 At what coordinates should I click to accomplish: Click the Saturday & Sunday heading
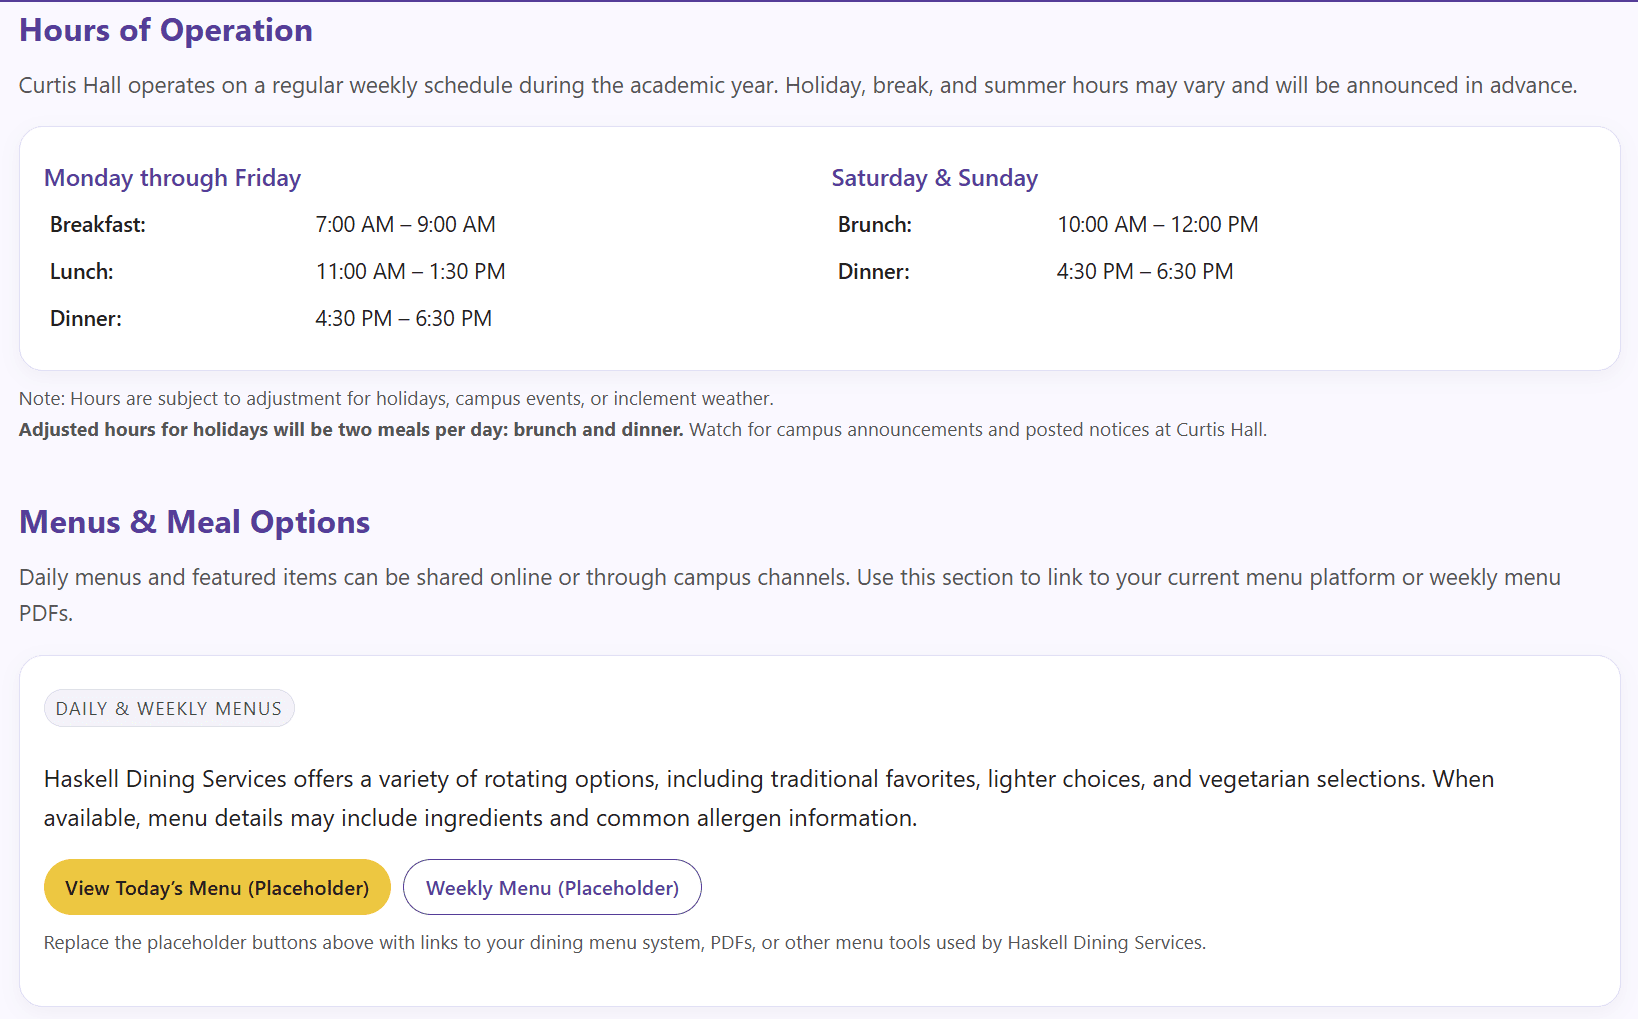934,178
